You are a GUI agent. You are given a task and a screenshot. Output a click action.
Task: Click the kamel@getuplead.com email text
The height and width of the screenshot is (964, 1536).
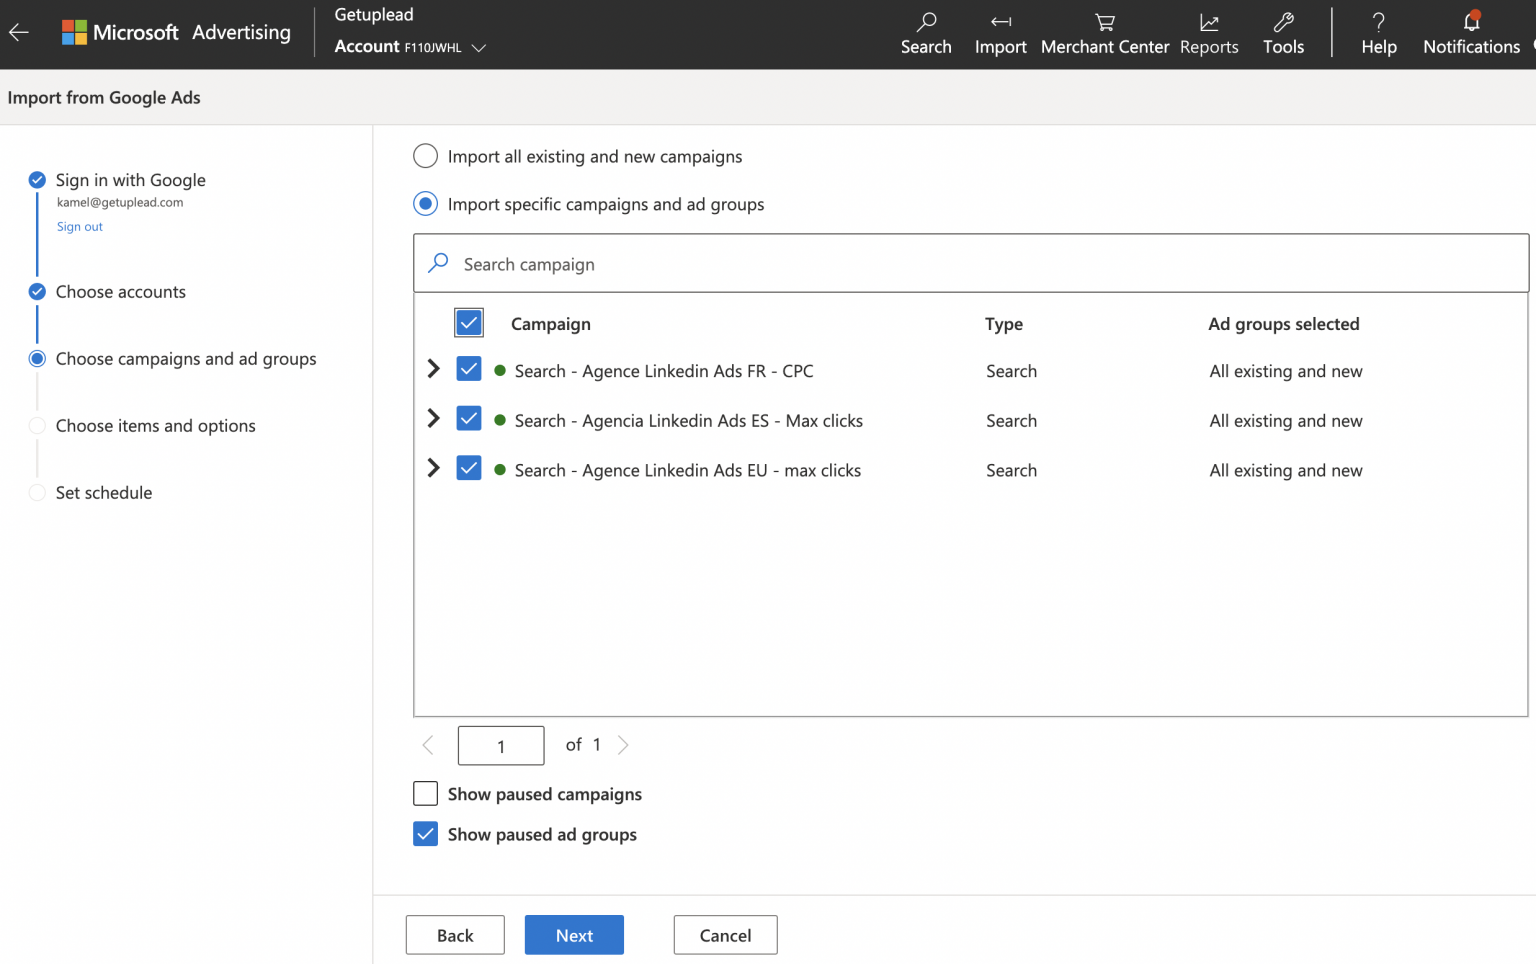(x=120, y=202)
